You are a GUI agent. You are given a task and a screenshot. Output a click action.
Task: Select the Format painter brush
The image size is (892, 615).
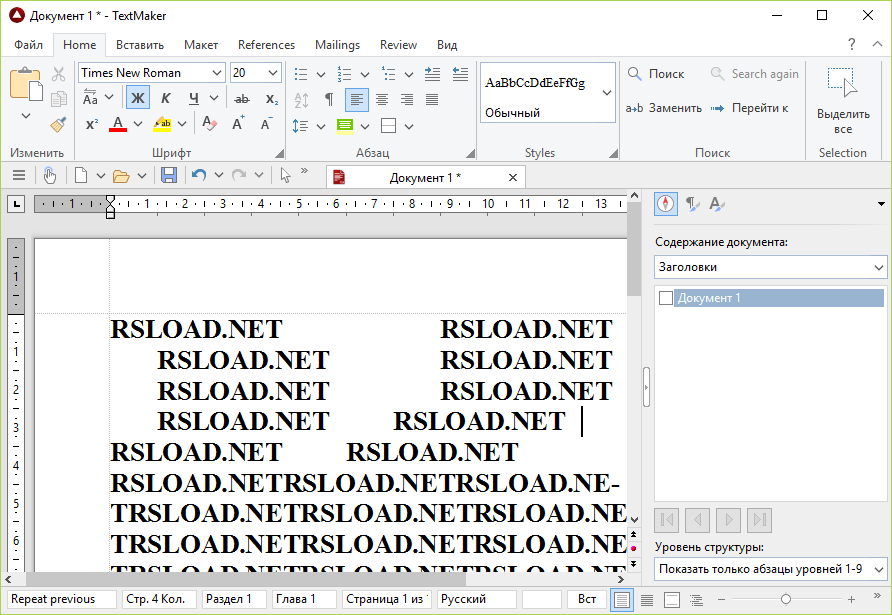tap(58, 125)
